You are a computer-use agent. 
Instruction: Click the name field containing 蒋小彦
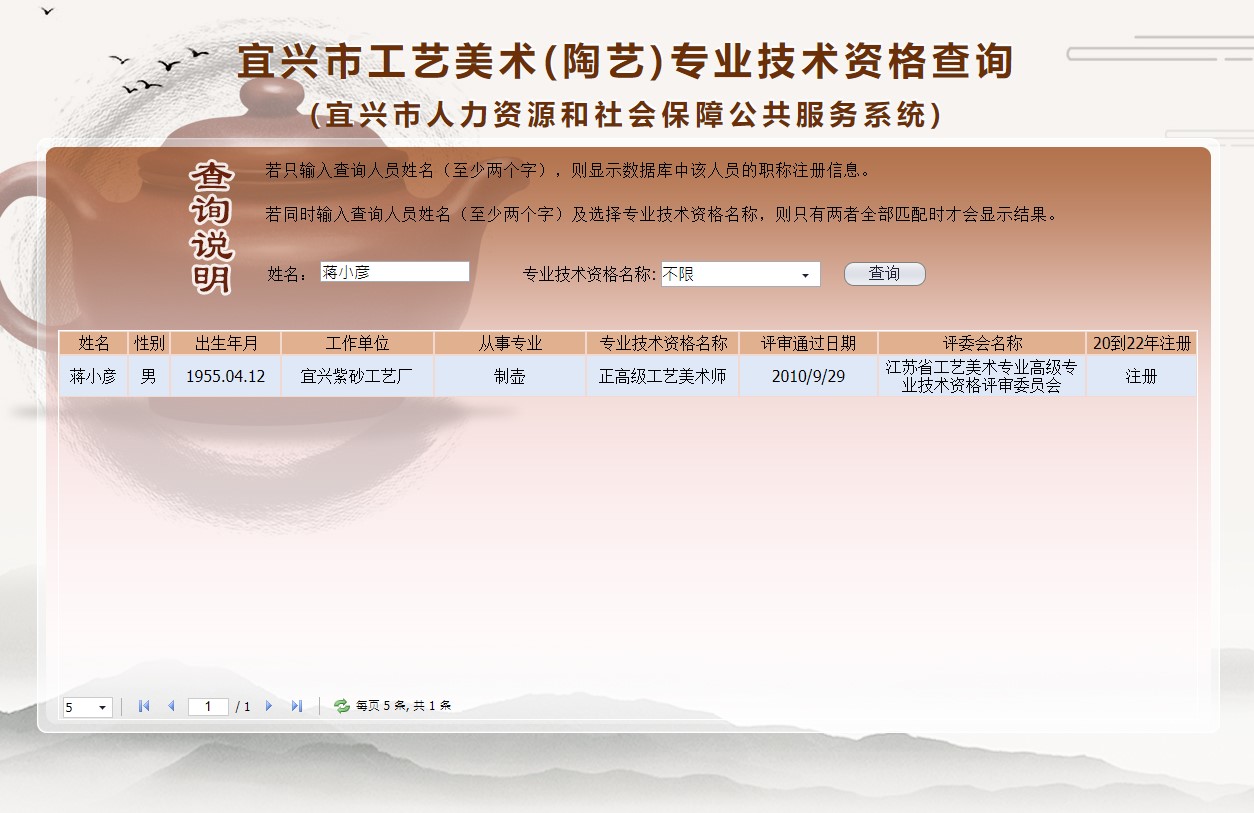click(x=394, y=271)
